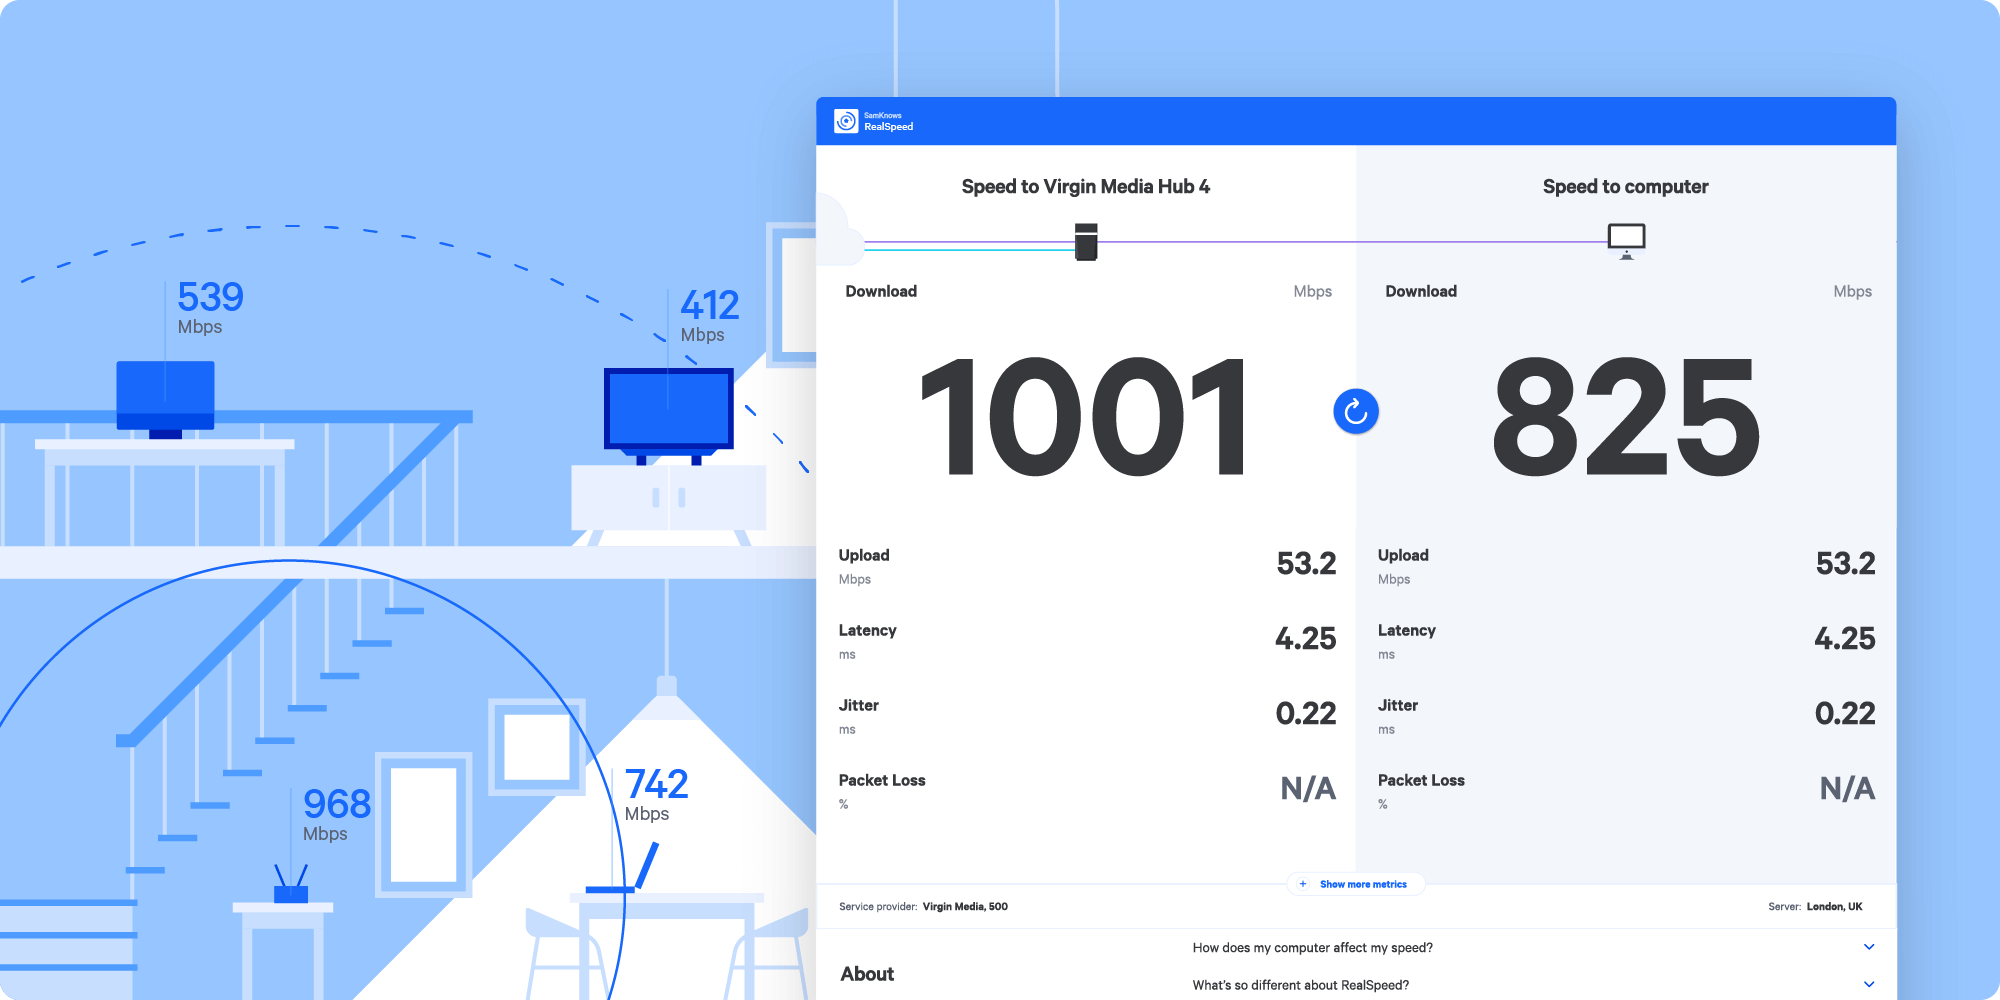Click the hub Packet Loss N/A value

tap(1308, 789)
